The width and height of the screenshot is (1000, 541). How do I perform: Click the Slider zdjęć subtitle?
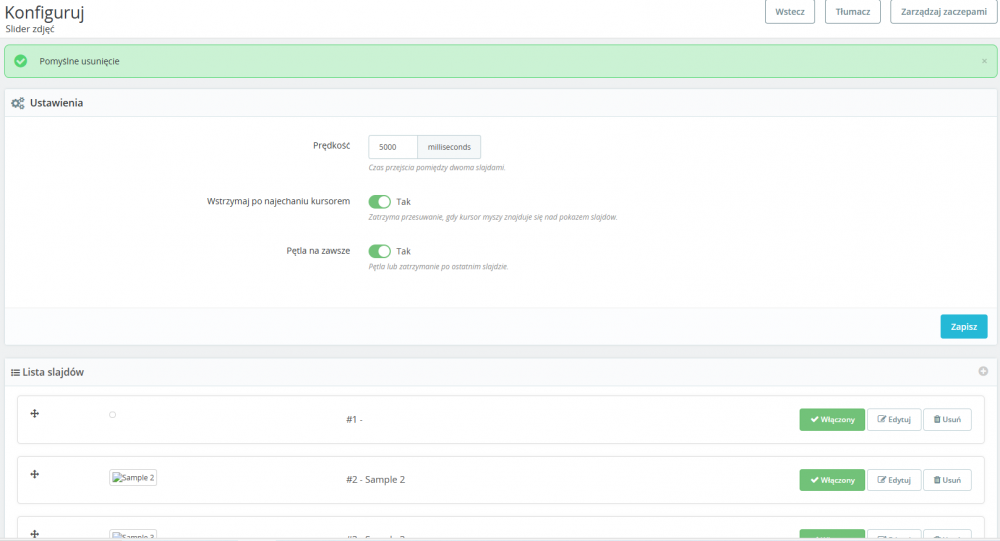click(x=30, y=29)
